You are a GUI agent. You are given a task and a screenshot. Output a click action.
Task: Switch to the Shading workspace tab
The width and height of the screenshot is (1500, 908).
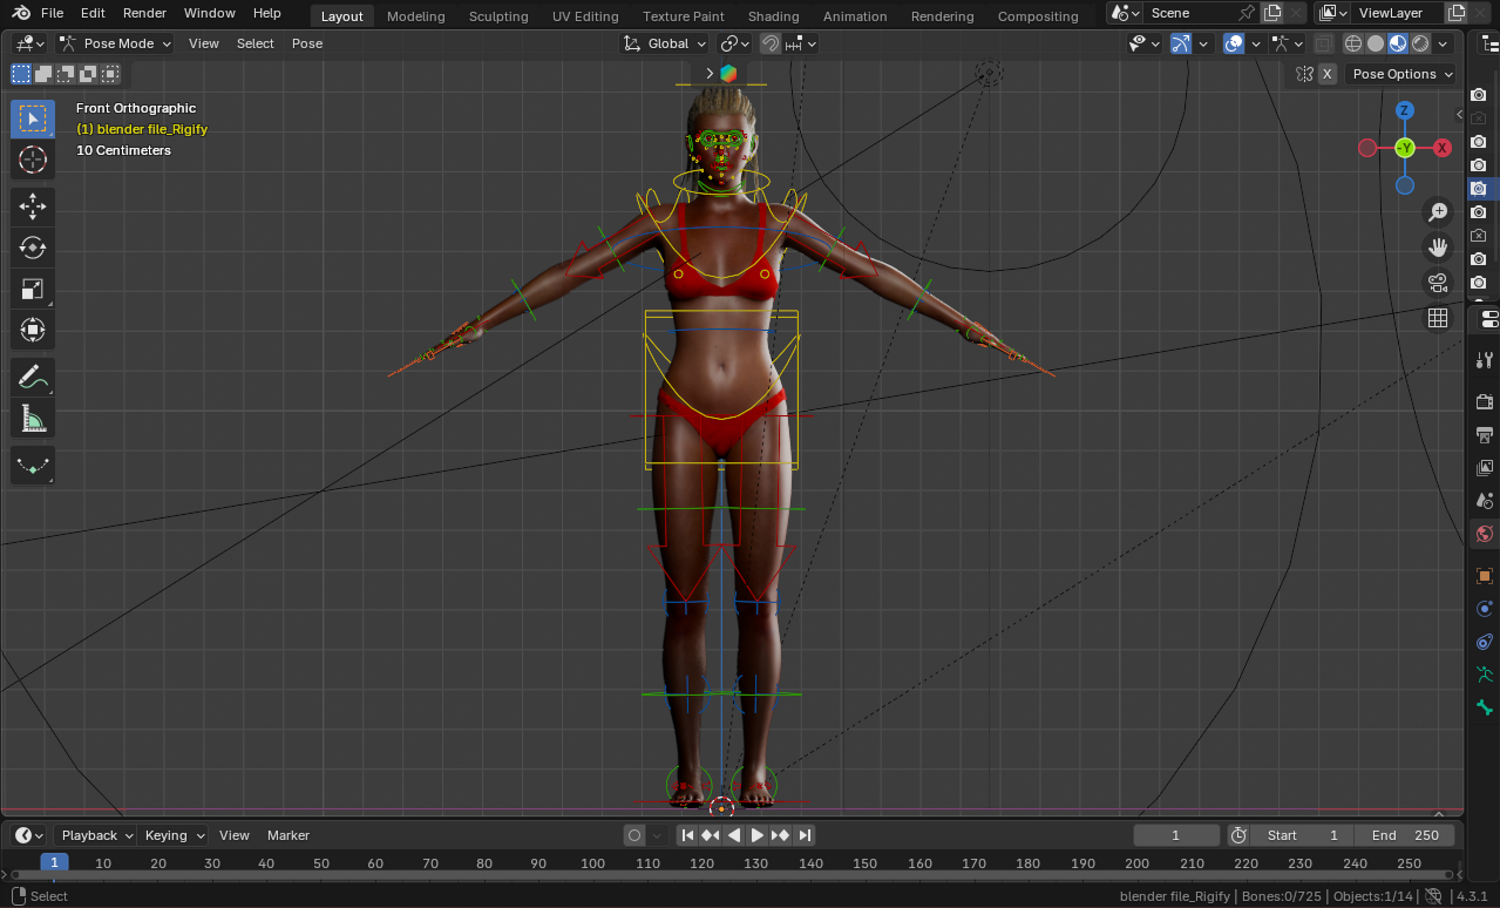[x=774, y=16]
